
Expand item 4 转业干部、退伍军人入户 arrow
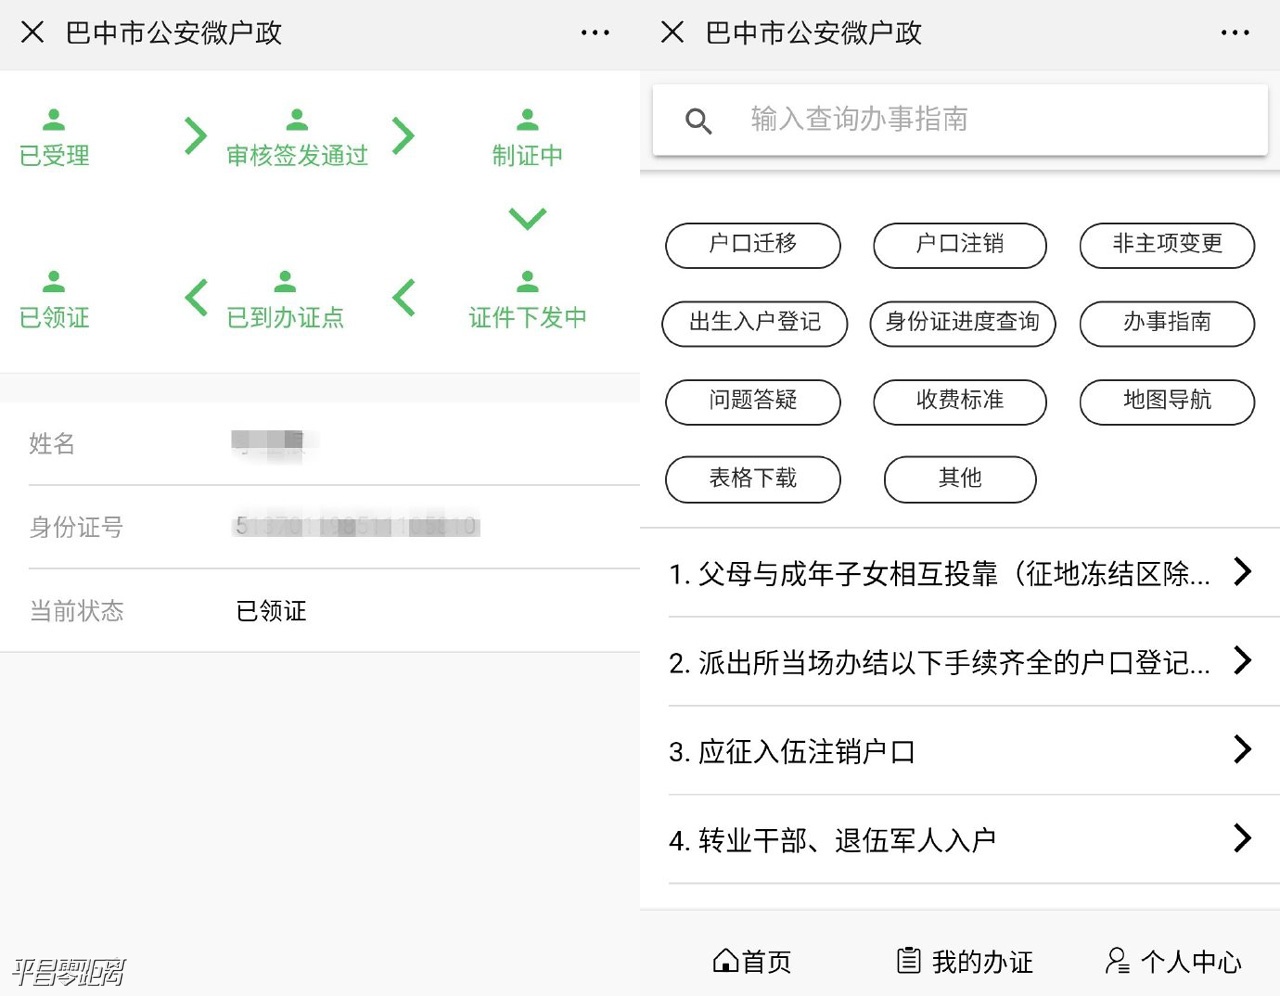point(1242,838)
